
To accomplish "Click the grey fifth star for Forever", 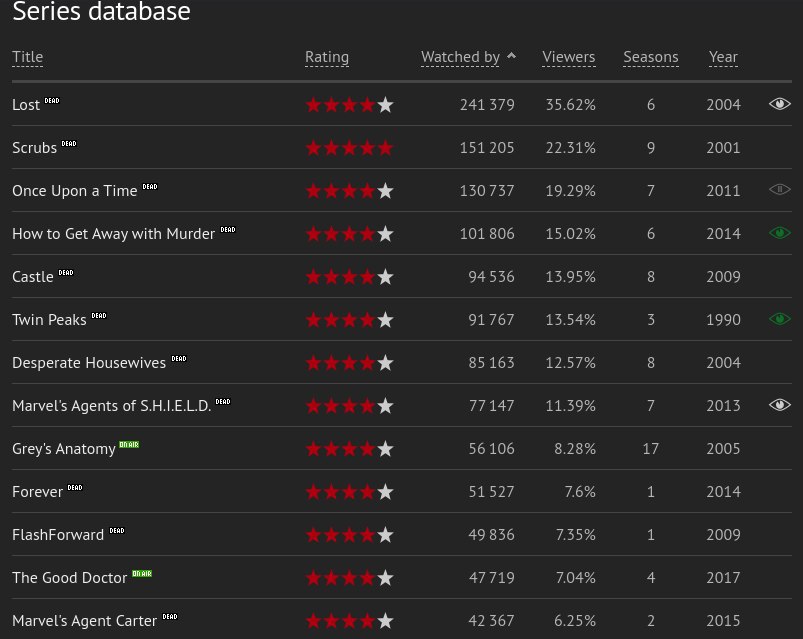I will tap(385, 492).
